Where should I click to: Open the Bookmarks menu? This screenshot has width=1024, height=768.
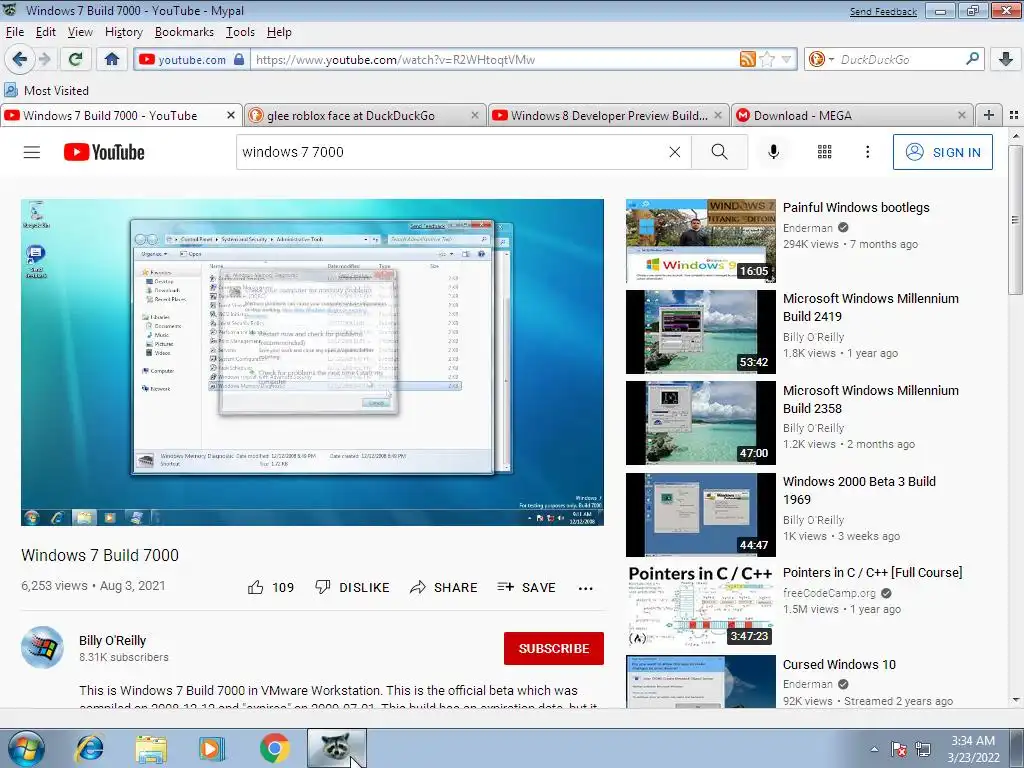[184, 32]
